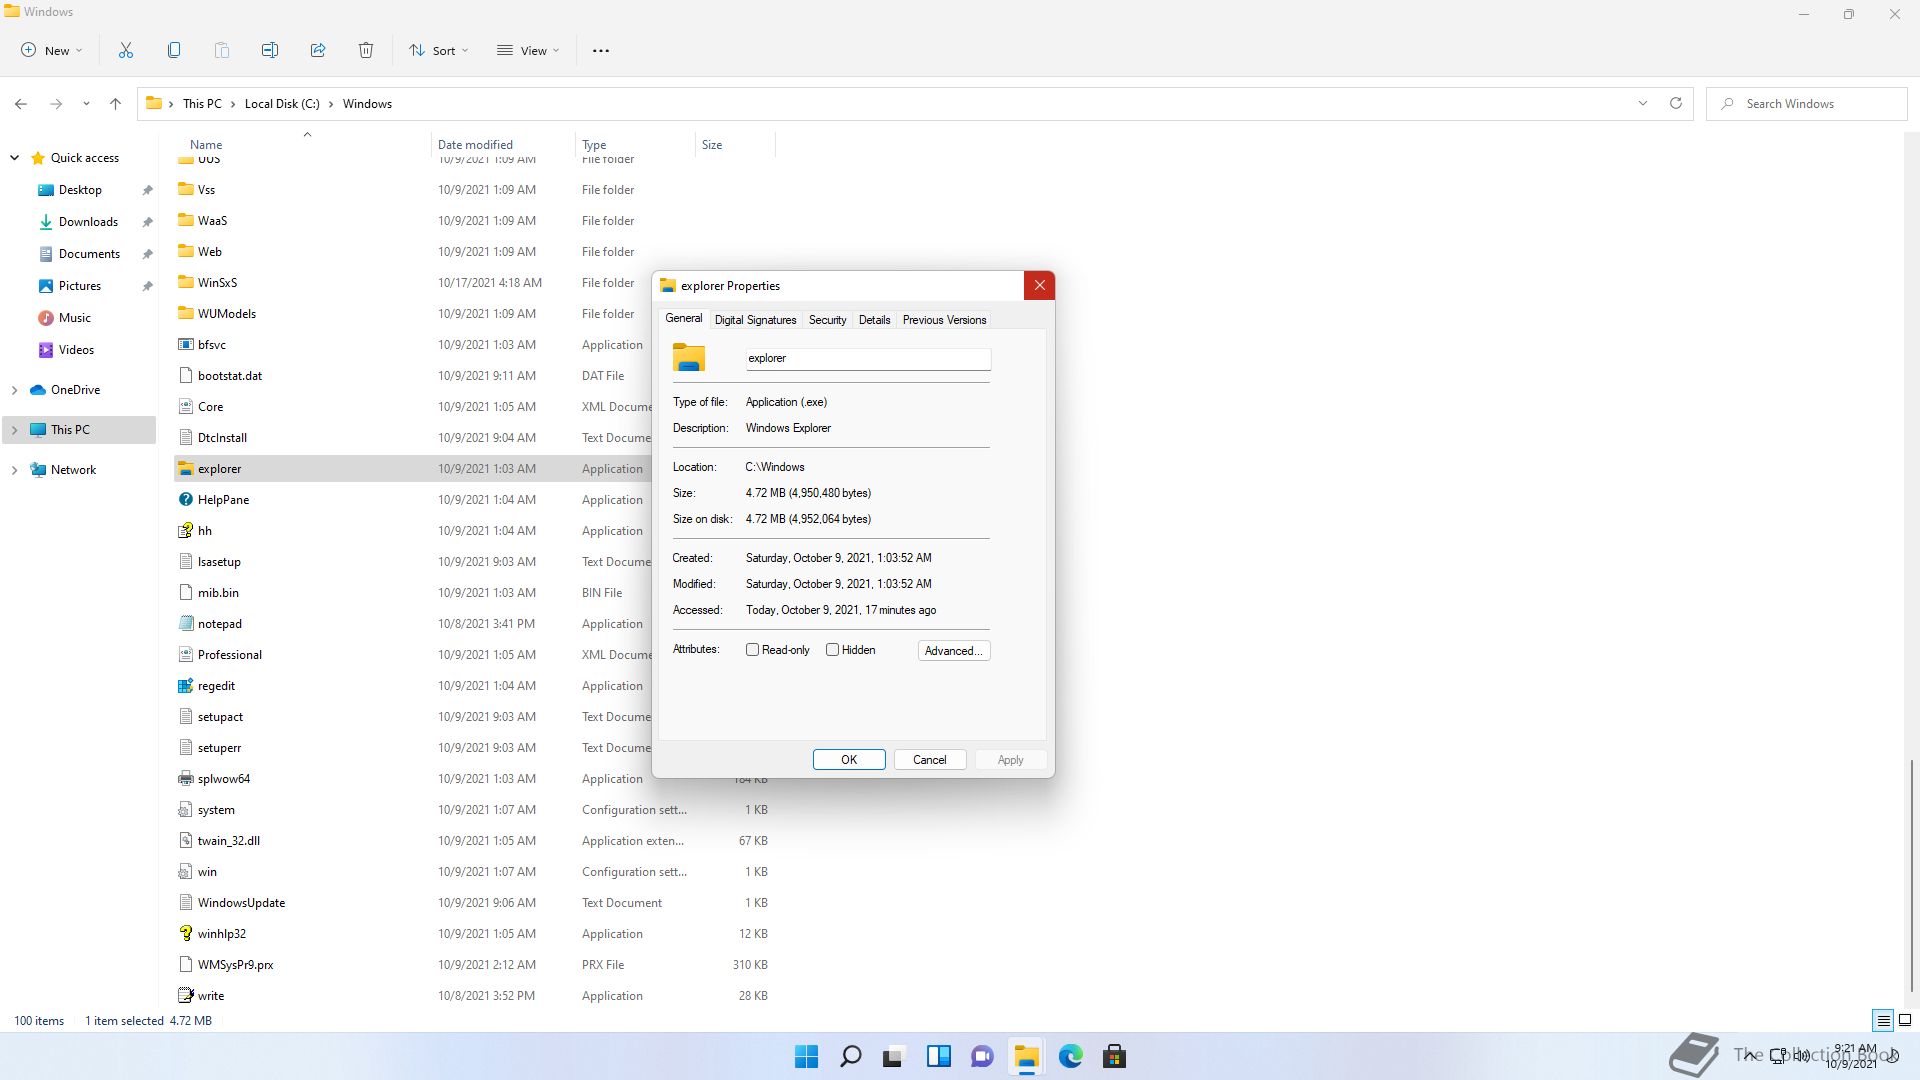Go forward with the right arrow

pos(56,103)
